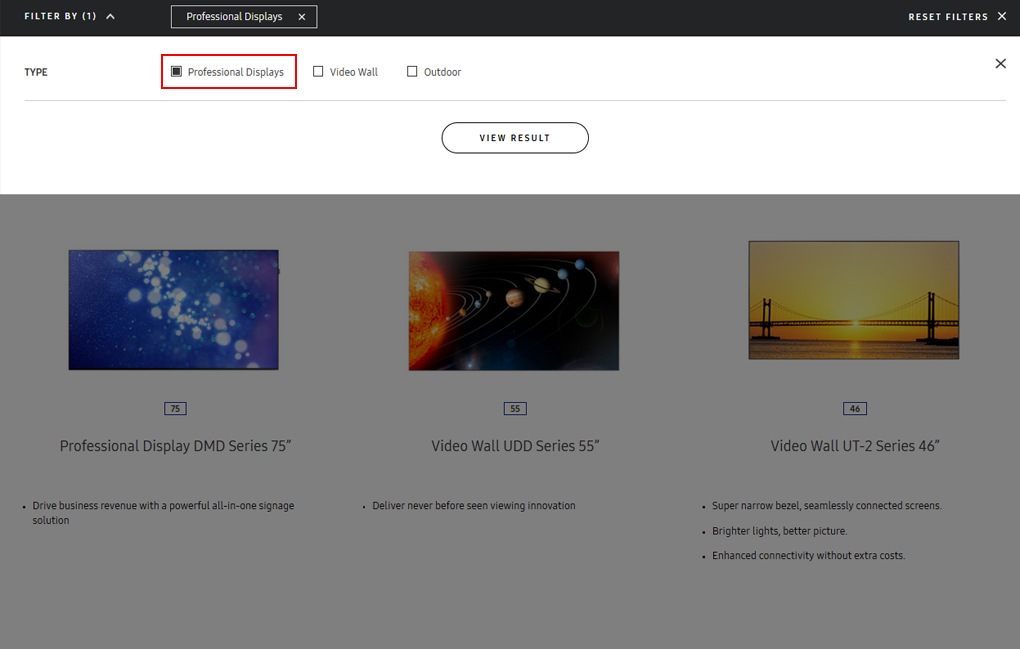Click 'Enhanced connectivity without extra costs.' bullet
This screenshot has width=1020, height=649.
tap(809, 556)
